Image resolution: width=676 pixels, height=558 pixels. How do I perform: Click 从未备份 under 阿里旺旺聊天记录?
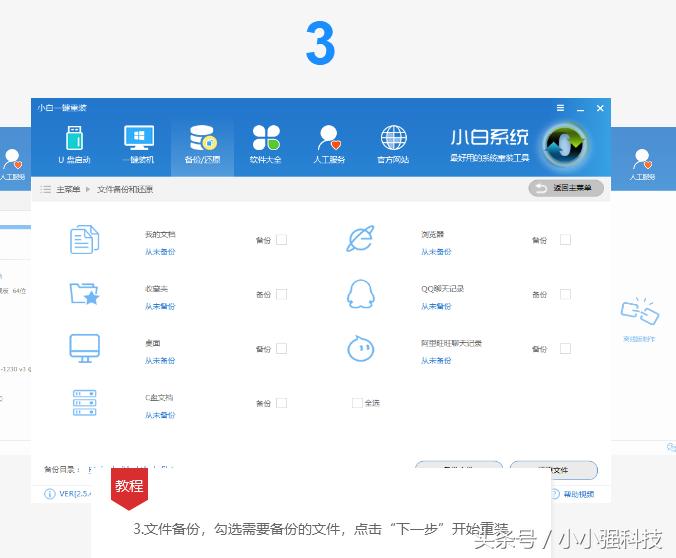pos(436,361)
